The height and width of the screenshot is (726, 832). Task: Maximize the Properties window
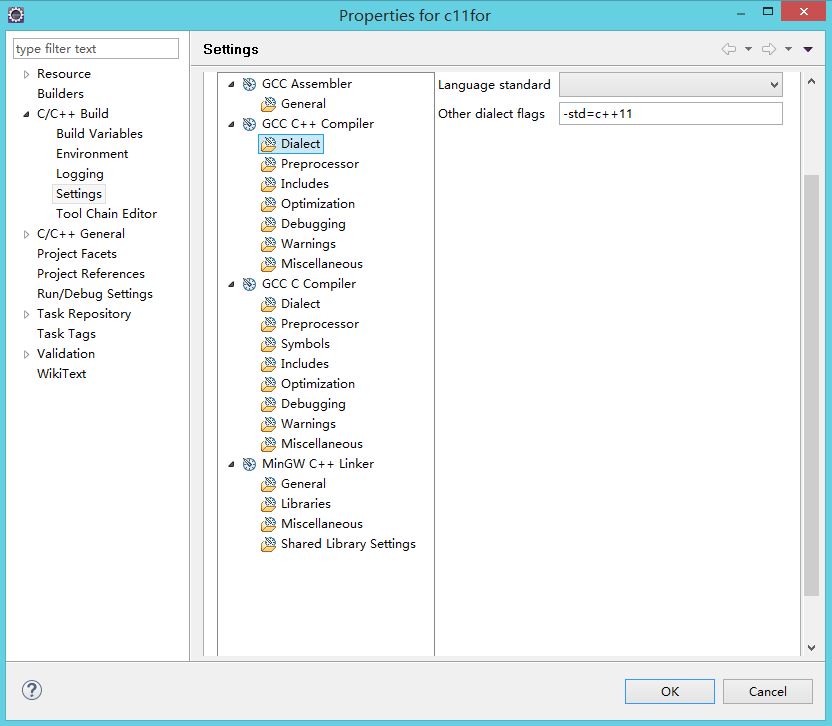coord(768,11)
